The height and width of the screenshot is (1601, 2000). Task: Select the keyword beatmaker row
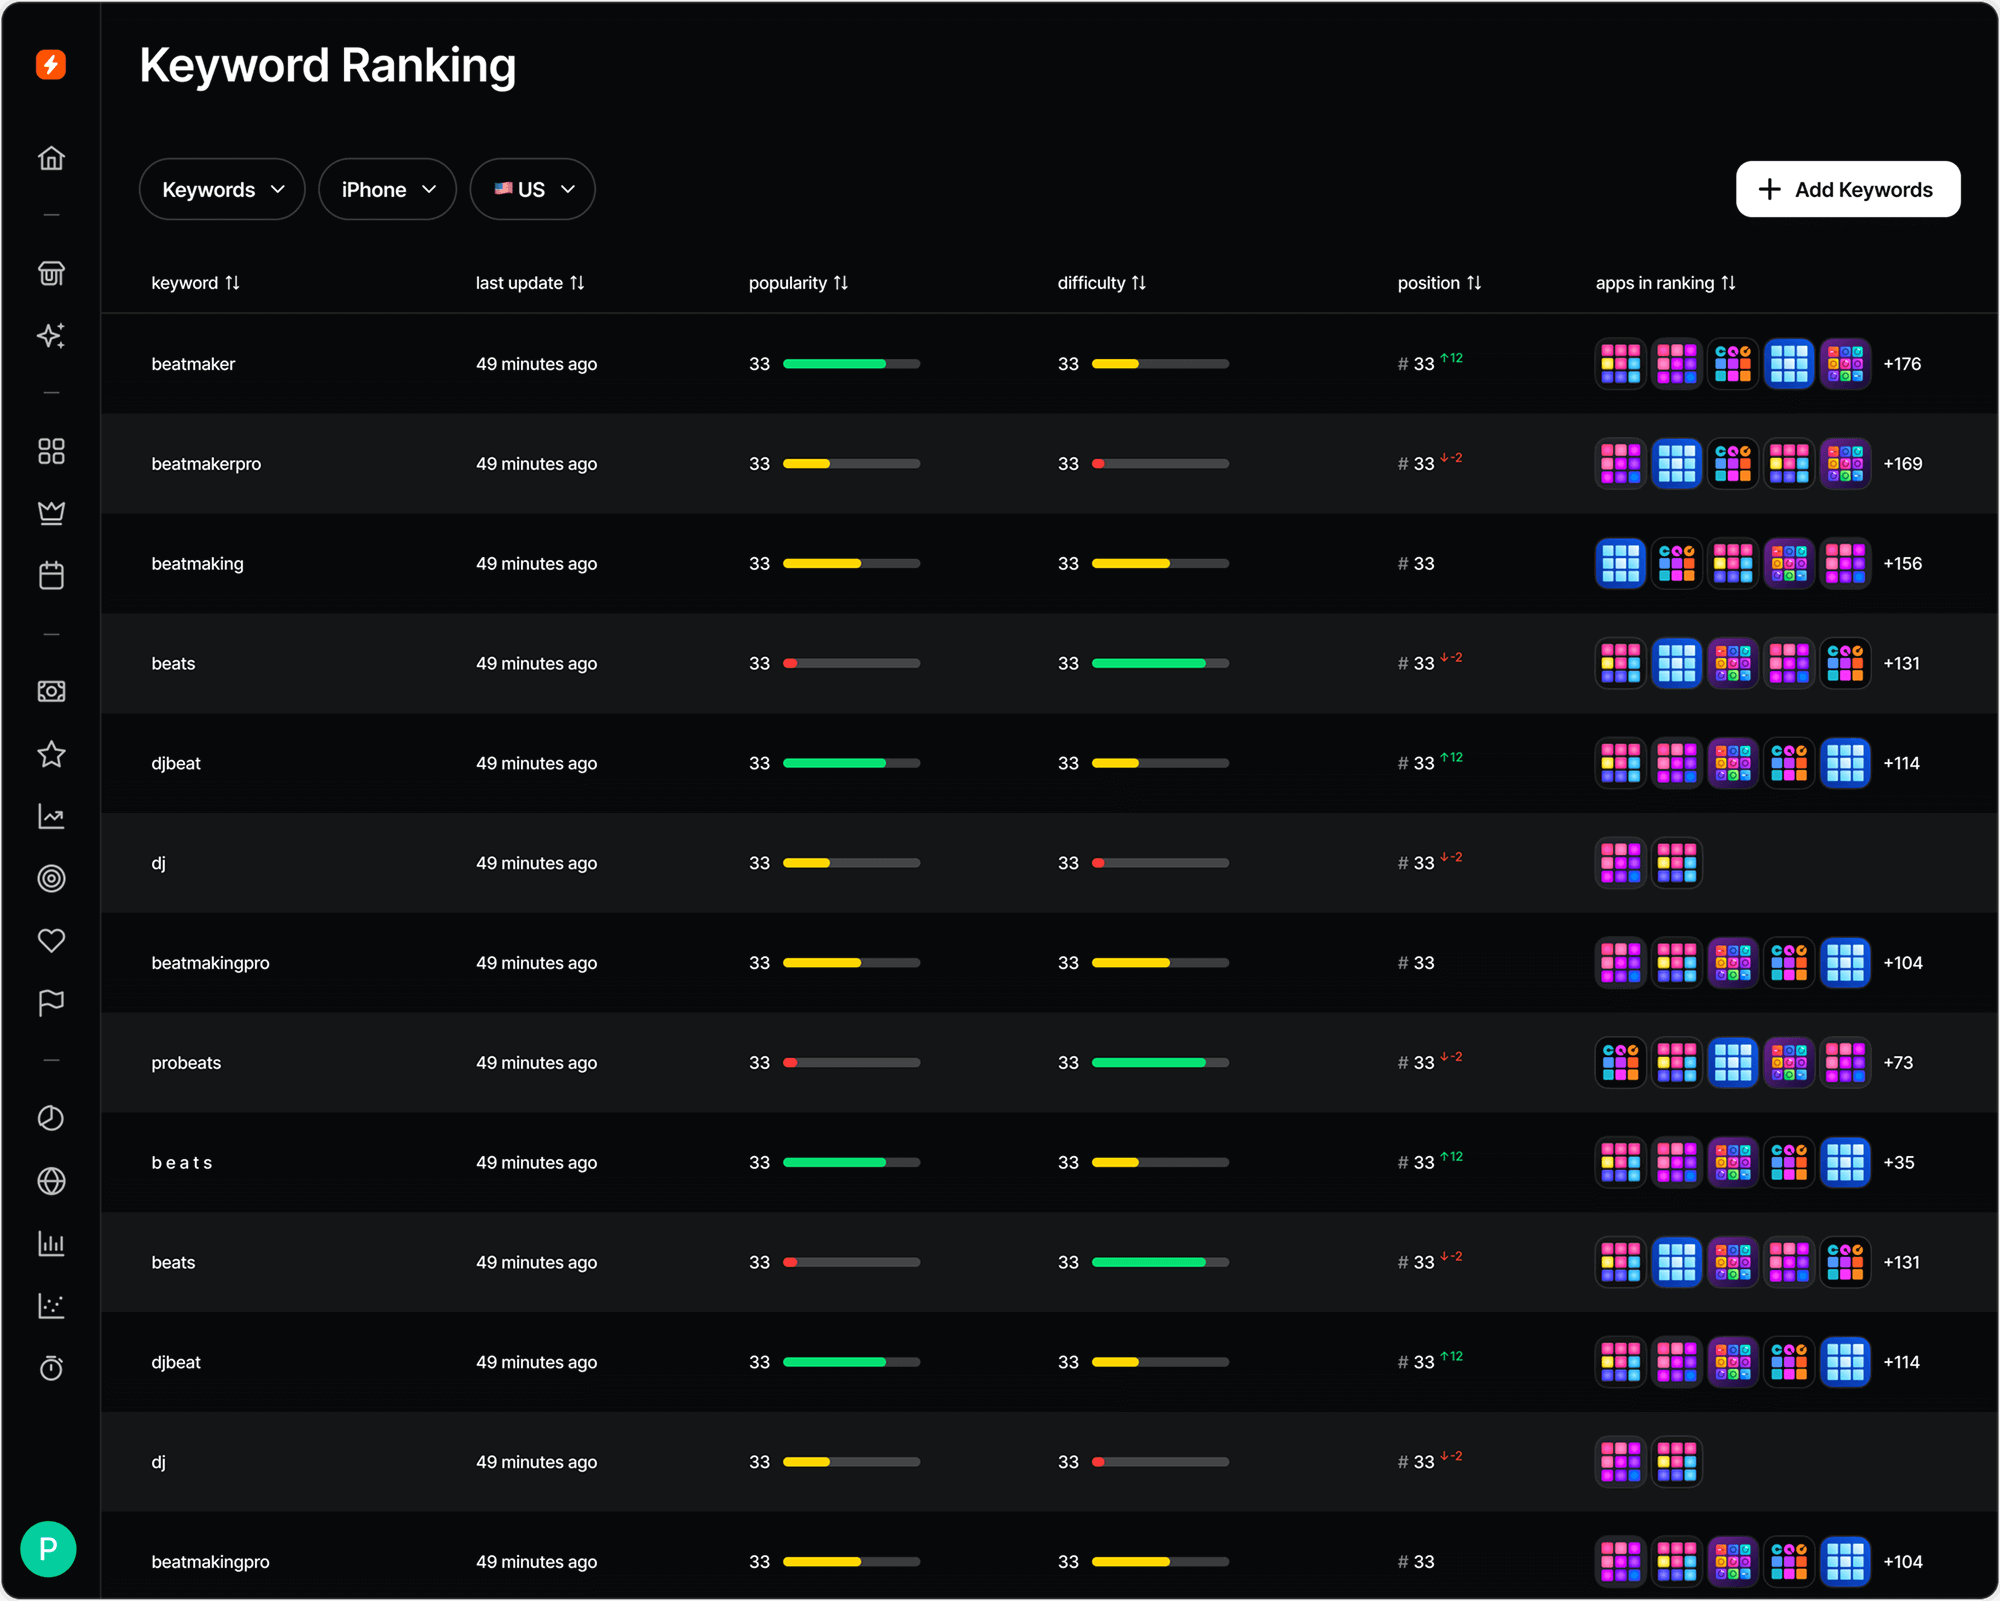tap(193, 364)
